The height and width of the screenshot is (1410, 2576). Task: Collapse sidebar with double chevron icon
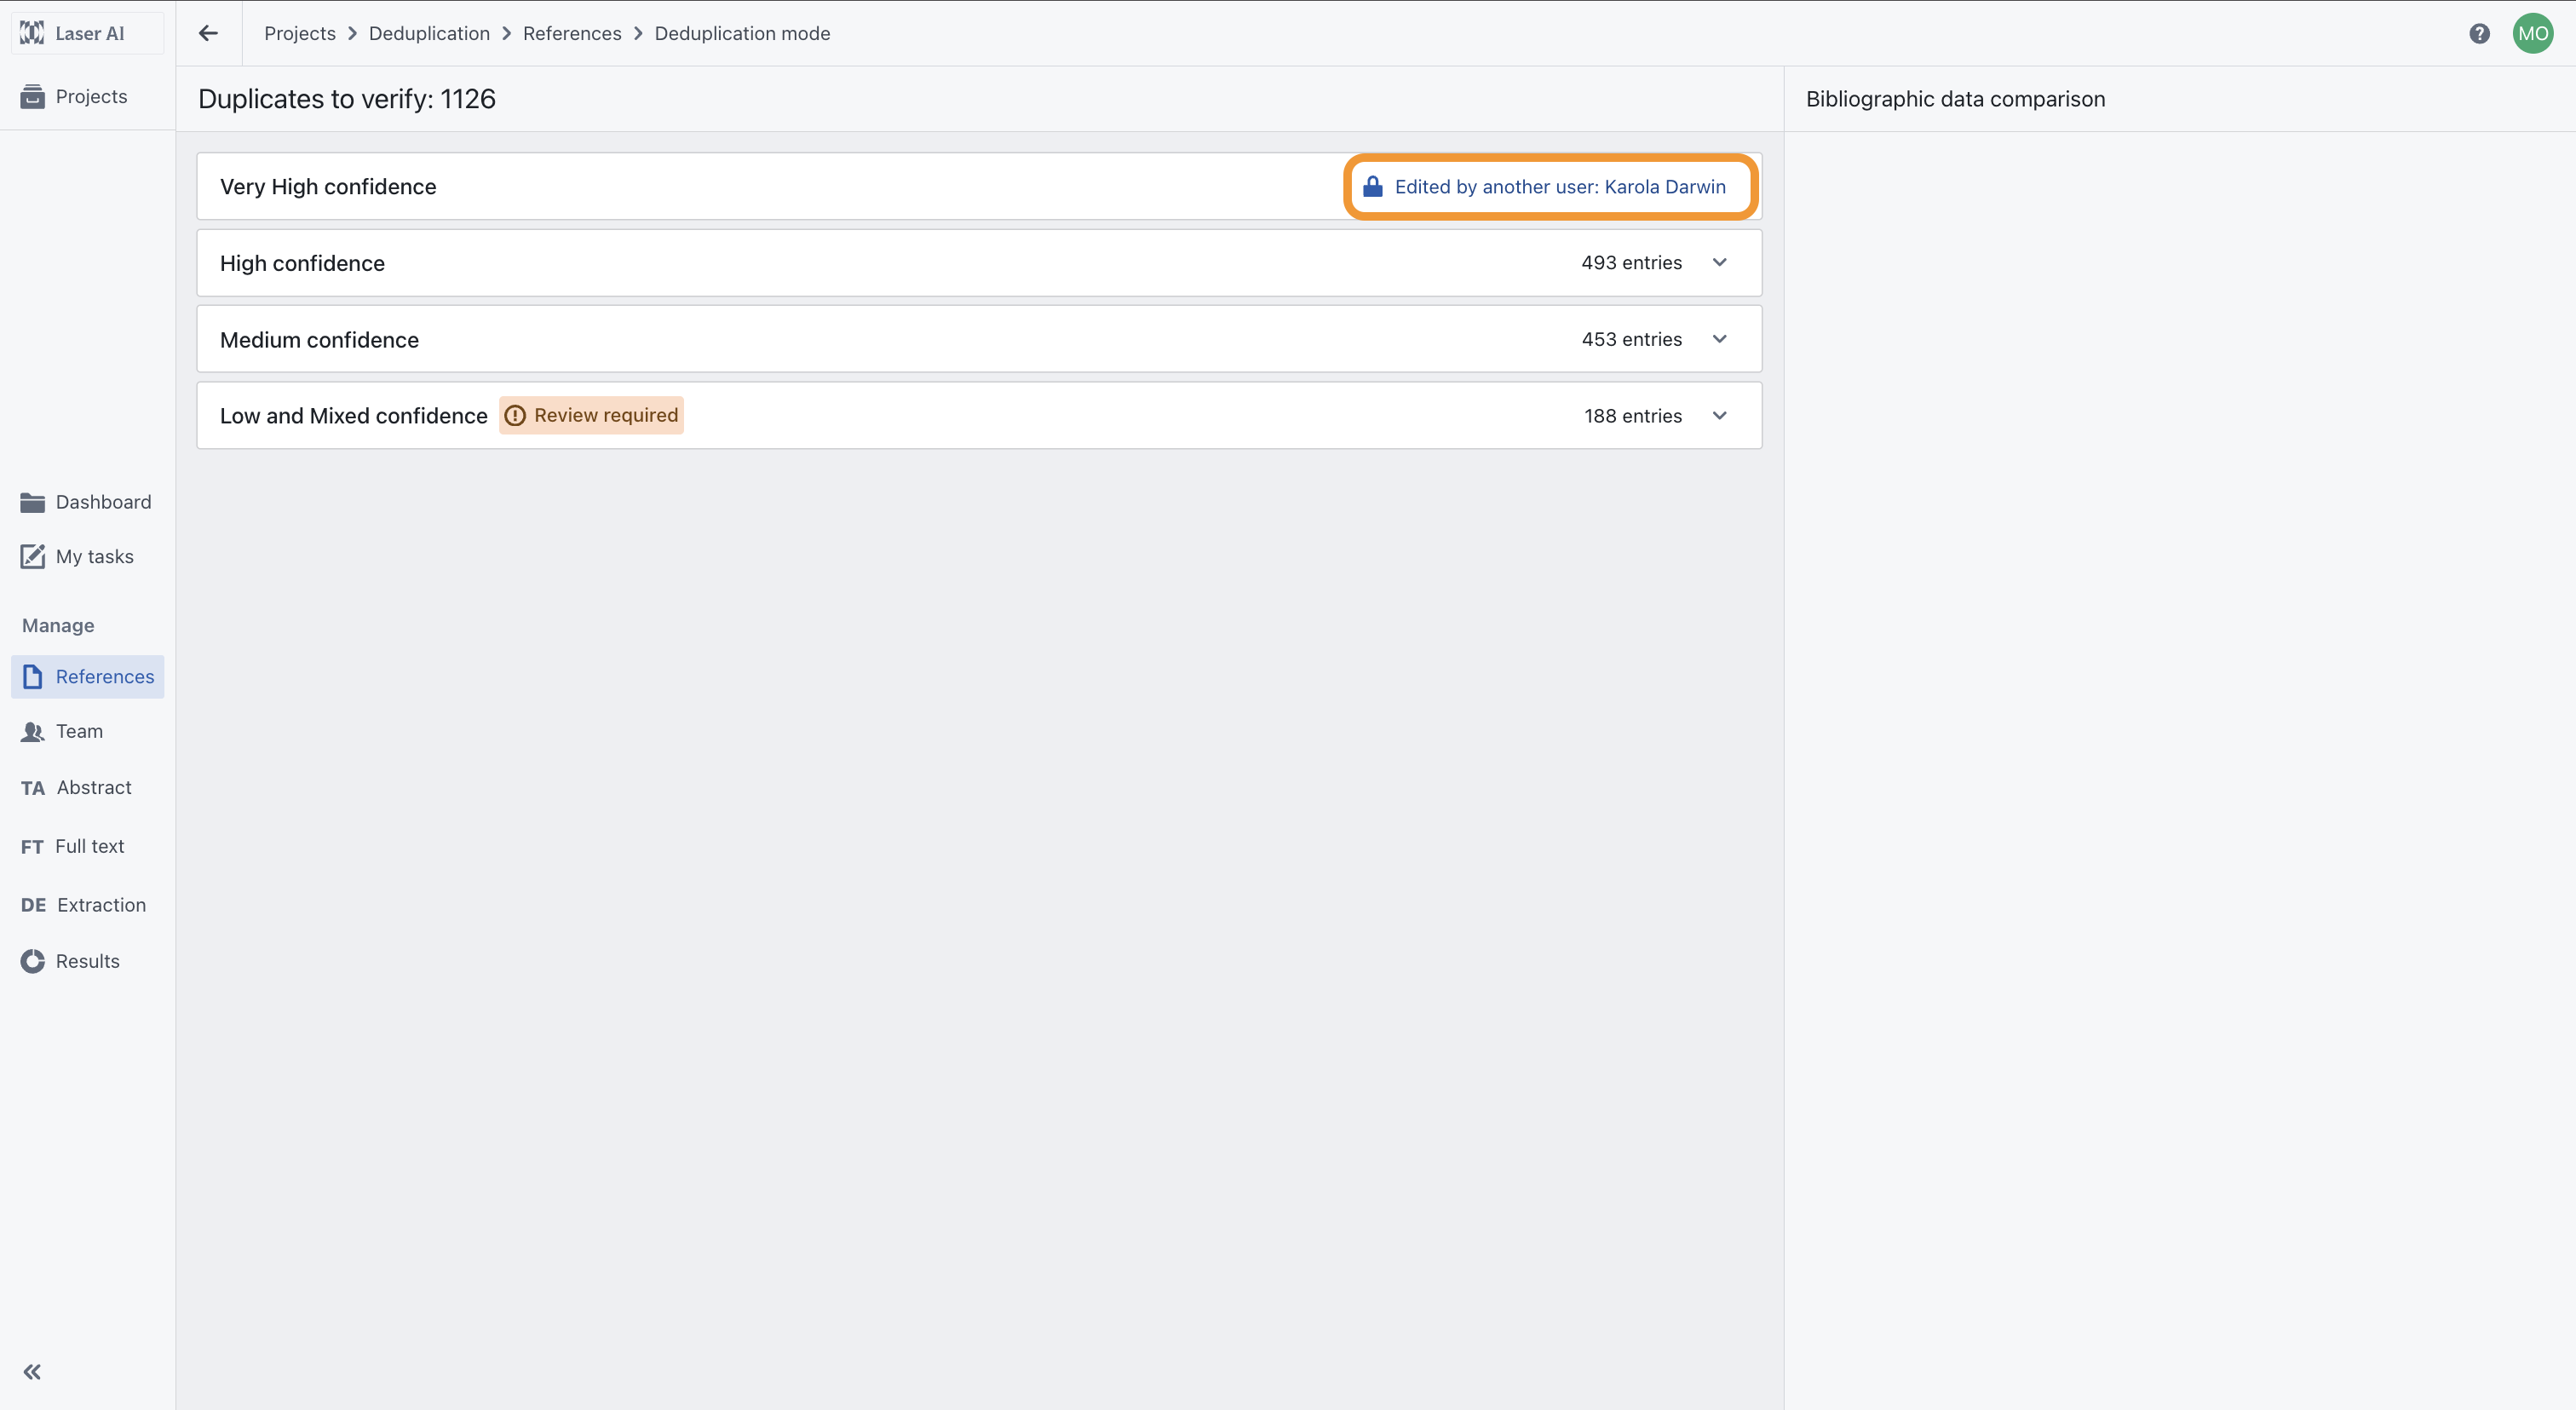tap(32, 1372)
